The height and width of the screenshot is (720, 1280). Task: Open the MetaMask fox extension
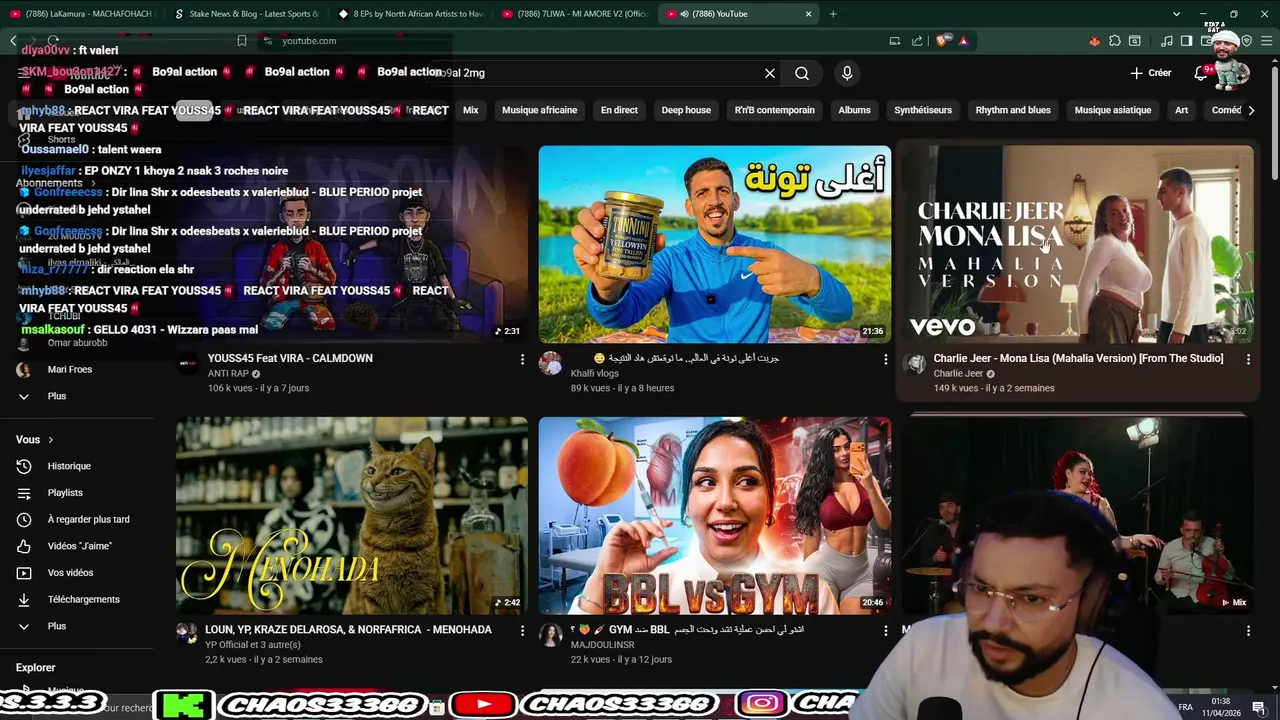point(1094,41)
